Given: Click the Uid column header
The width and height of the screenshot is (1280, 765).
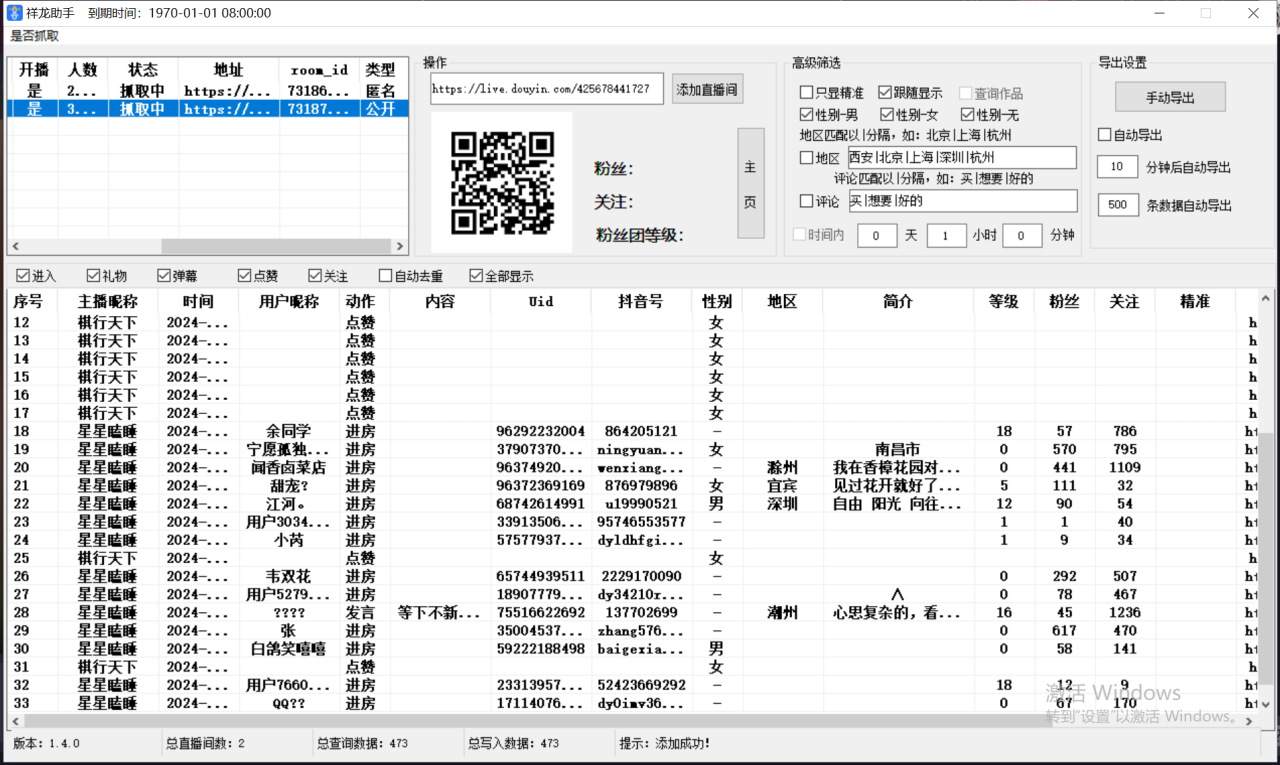Looking at the screenshot, I should 540,301.
